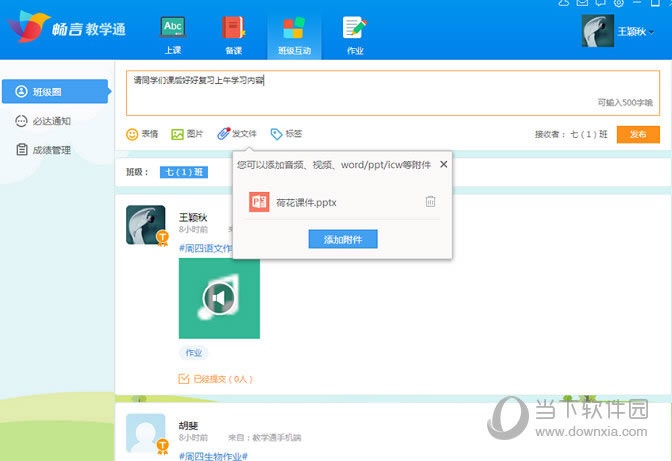
Task: Close the attachment popup
Action: [x=444, y=164]
